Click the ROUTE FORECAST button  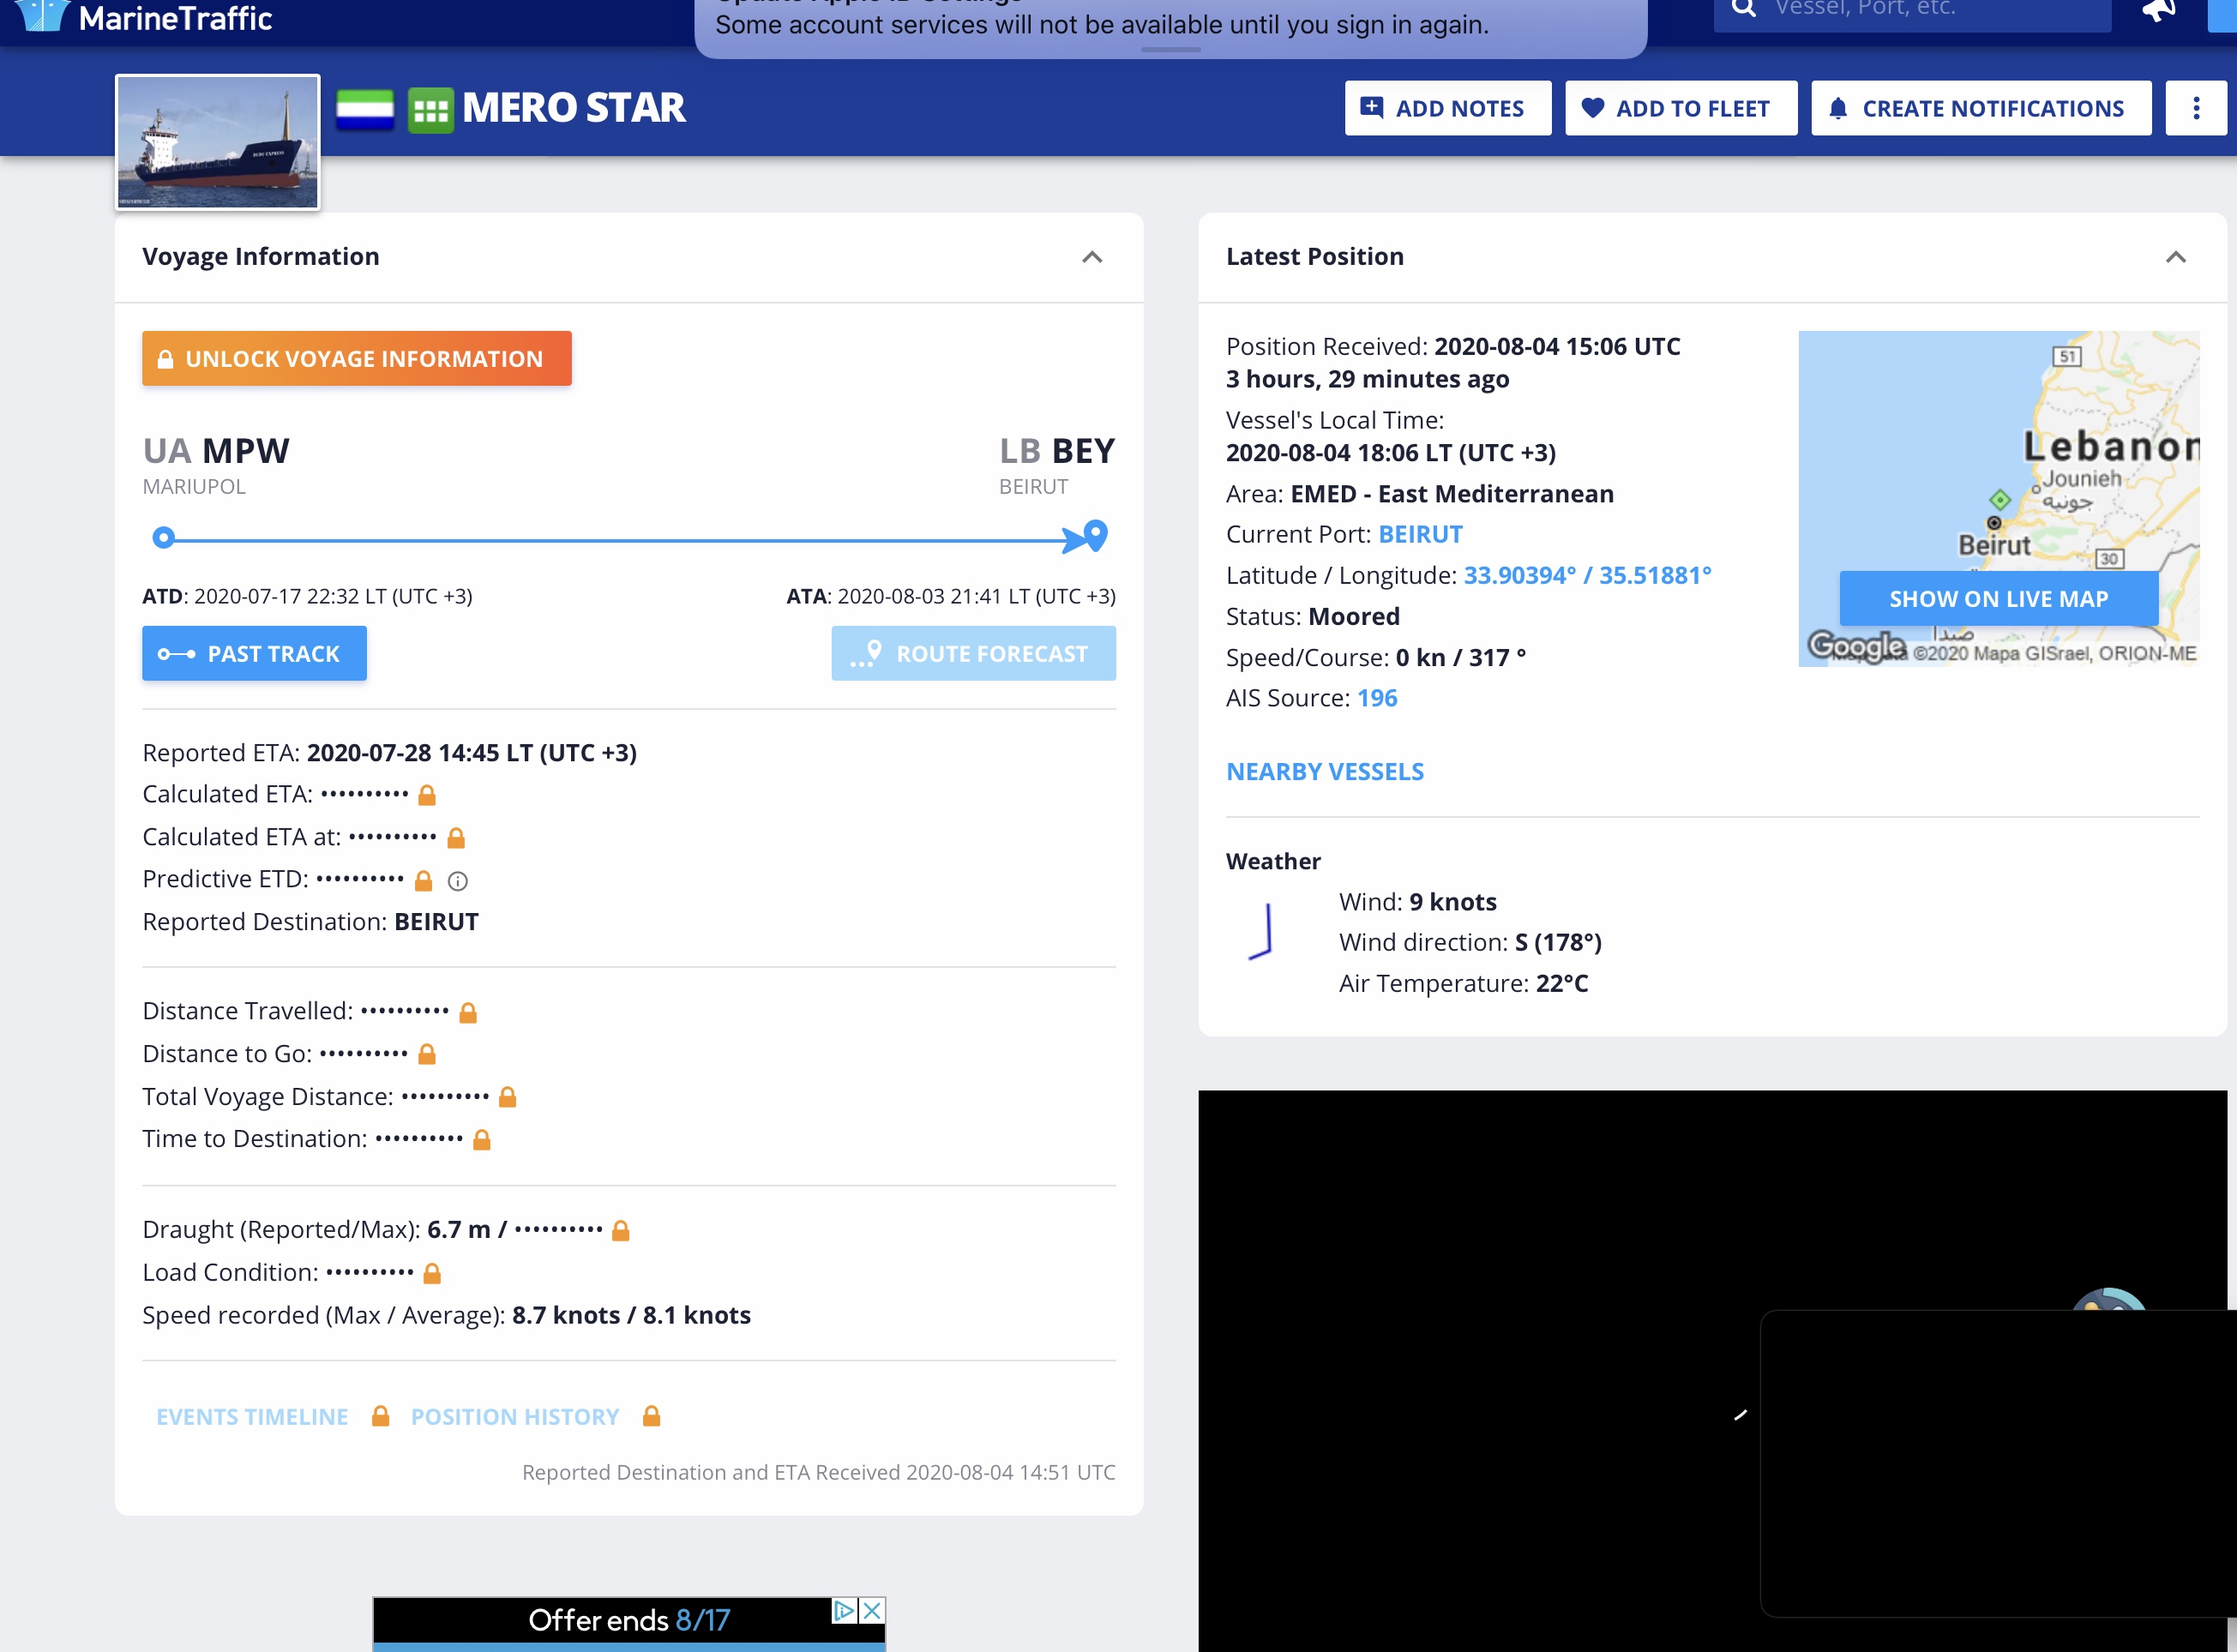point(973,653)
